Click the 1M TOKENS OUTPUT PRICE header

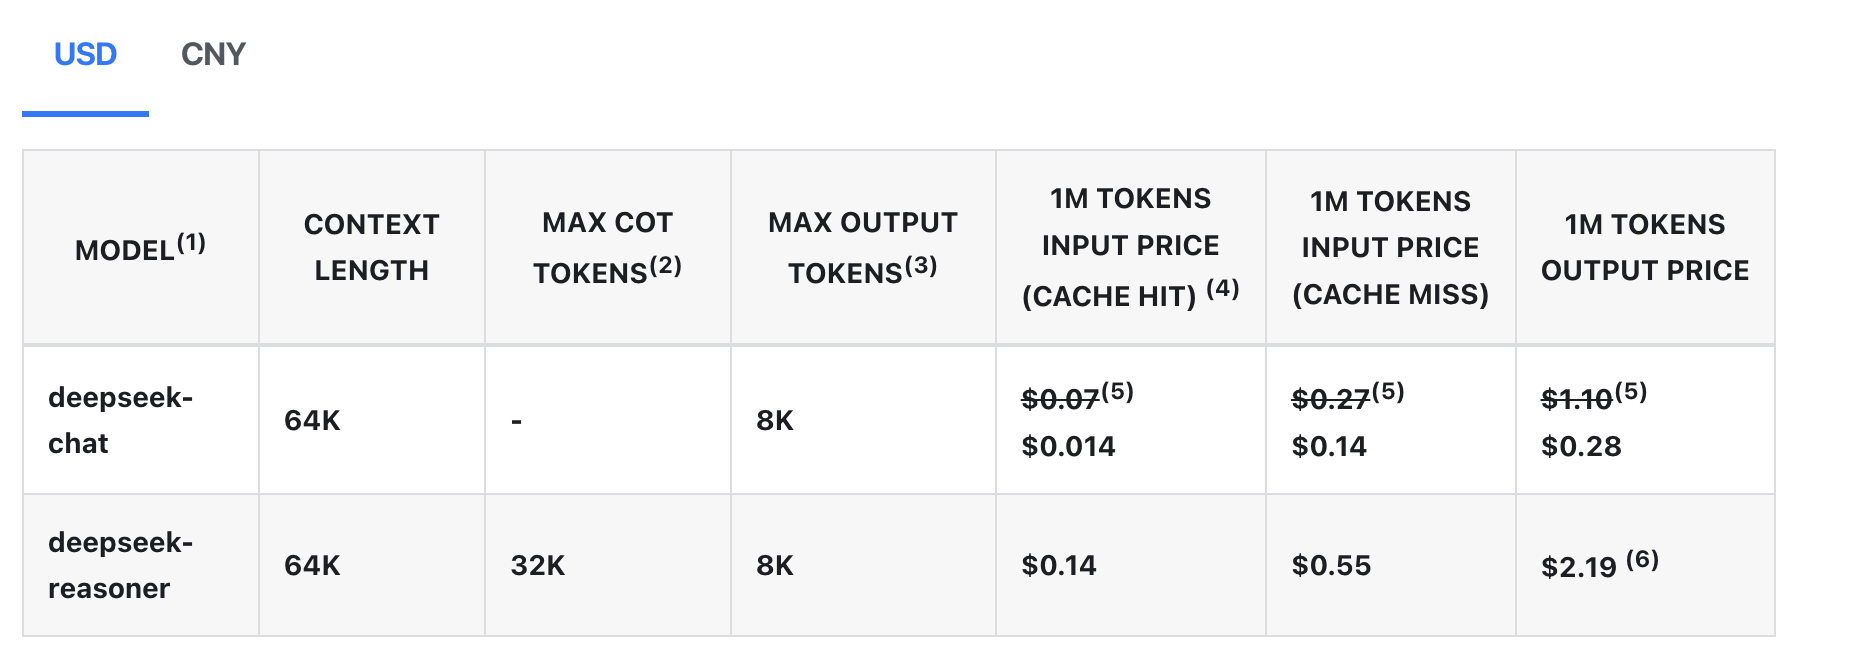[x=1645, y=247]
